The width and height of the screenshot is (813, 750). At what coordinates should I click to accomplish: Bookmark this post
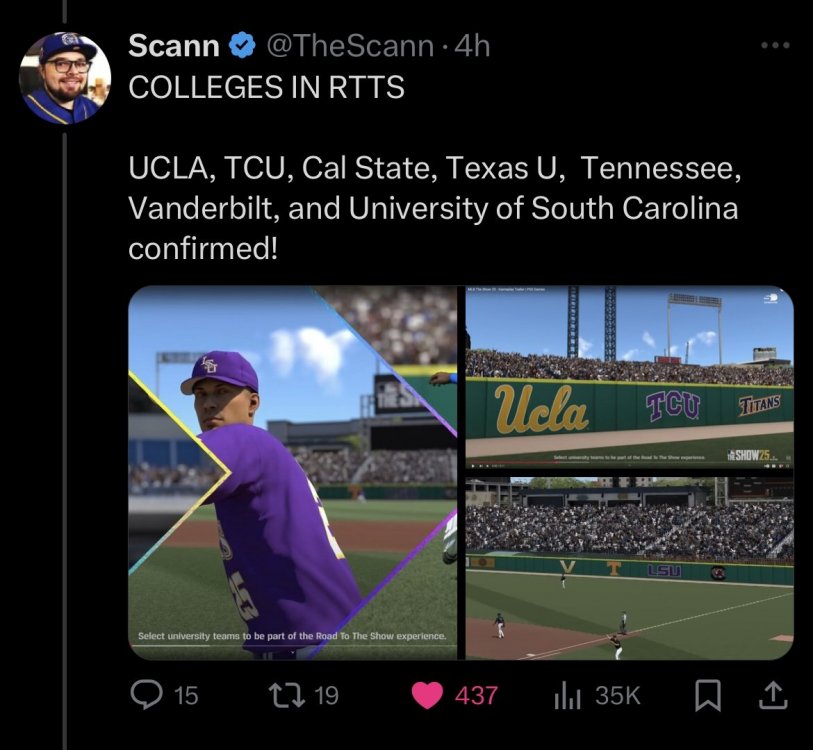click(707, 695)
